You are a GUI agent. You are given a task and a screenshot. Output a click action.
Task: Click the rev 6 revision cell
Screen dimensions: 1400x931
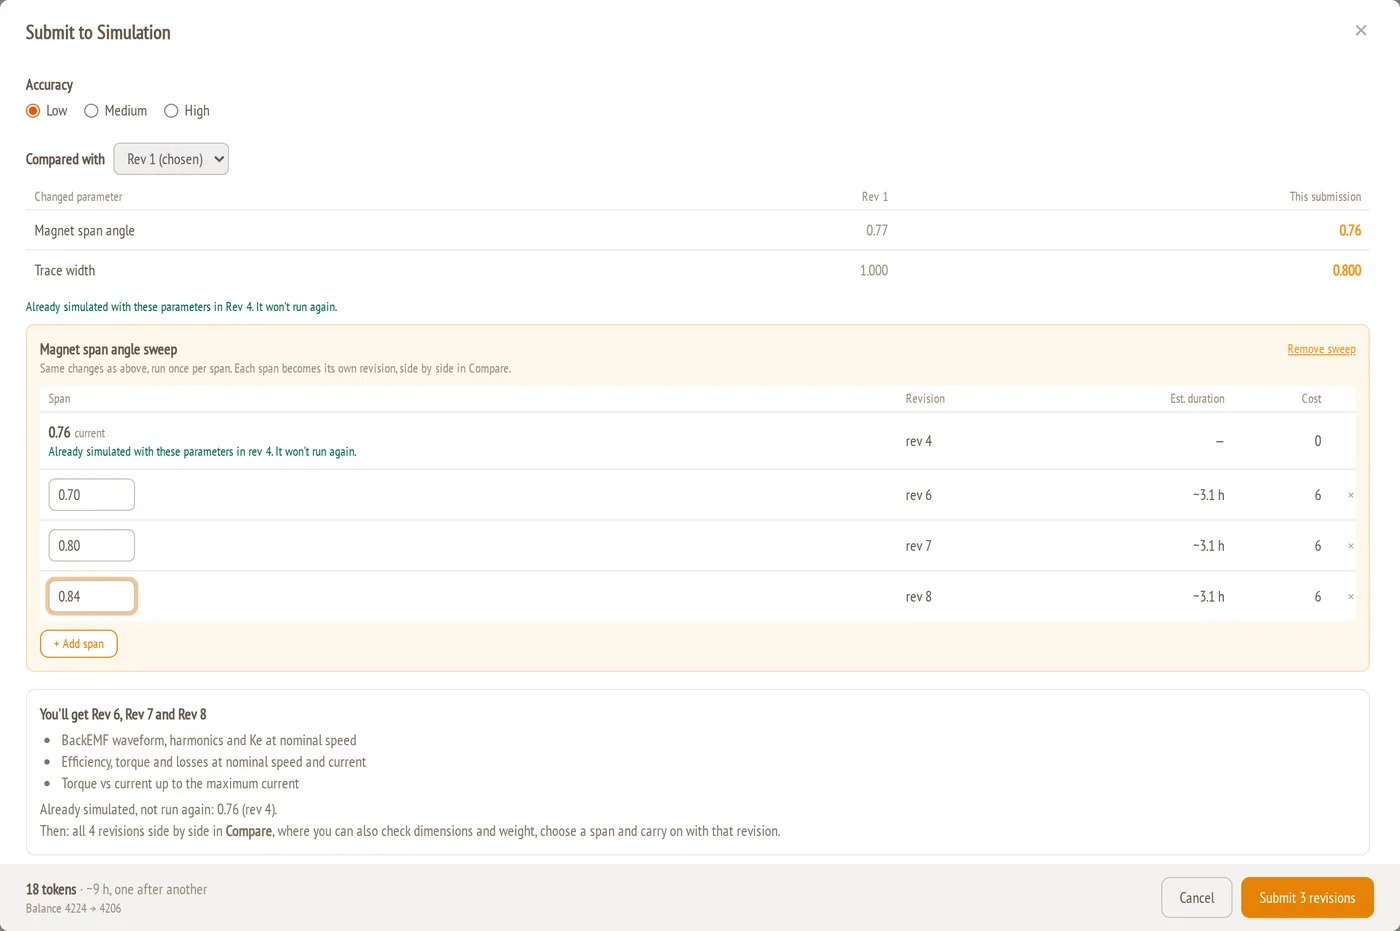pos(918,495)
